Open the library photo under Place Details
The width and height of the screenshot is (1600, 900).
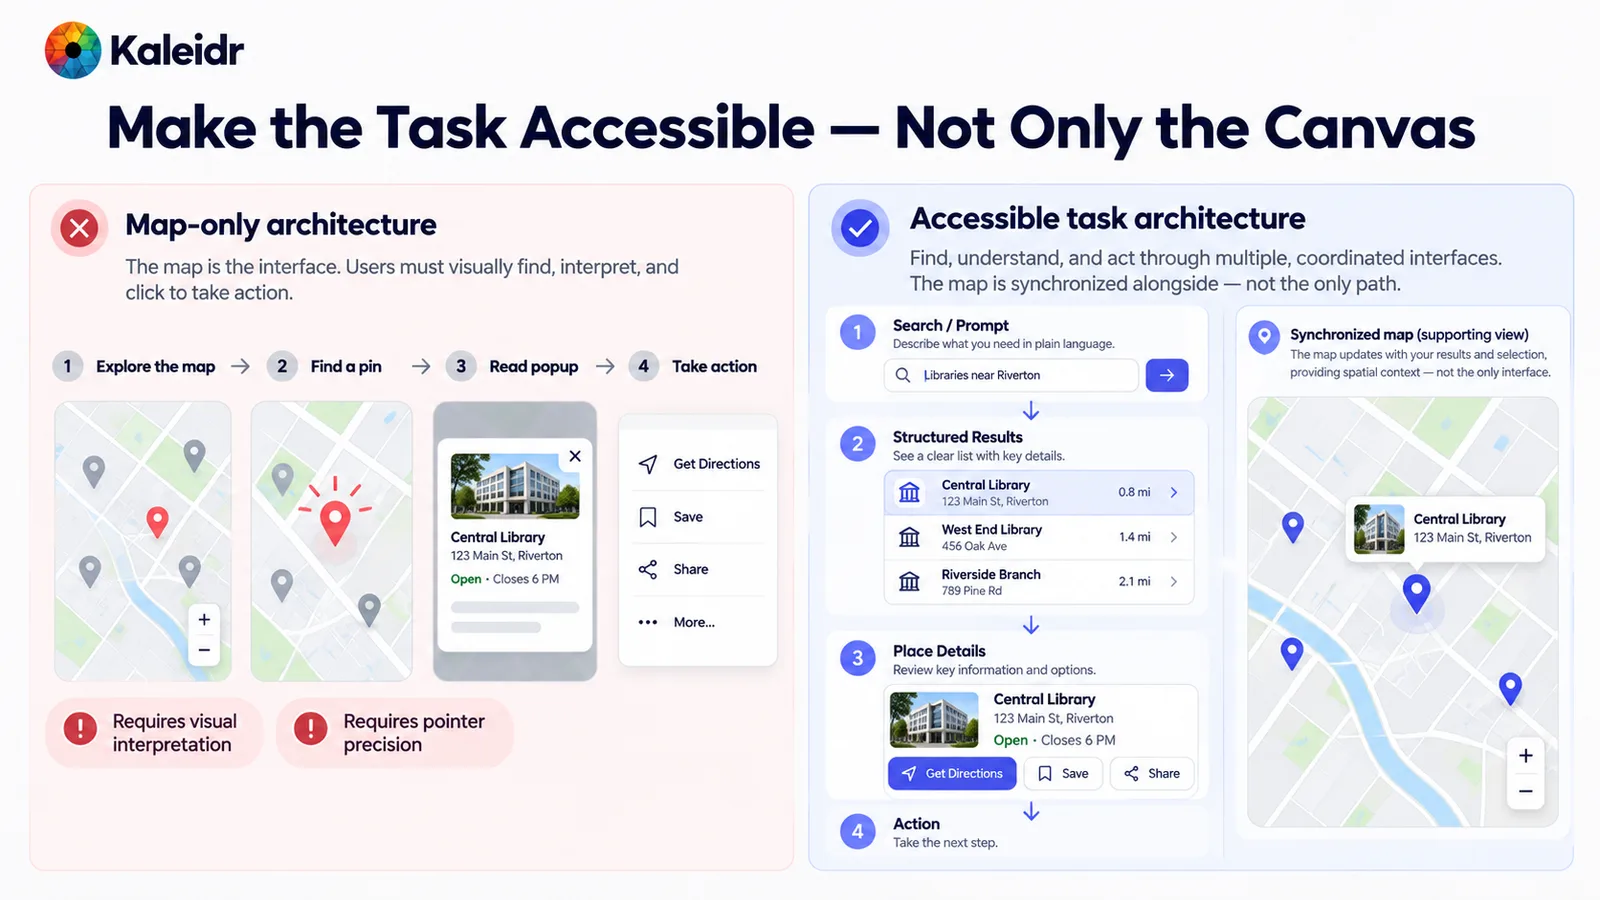[x=934, y=720]
